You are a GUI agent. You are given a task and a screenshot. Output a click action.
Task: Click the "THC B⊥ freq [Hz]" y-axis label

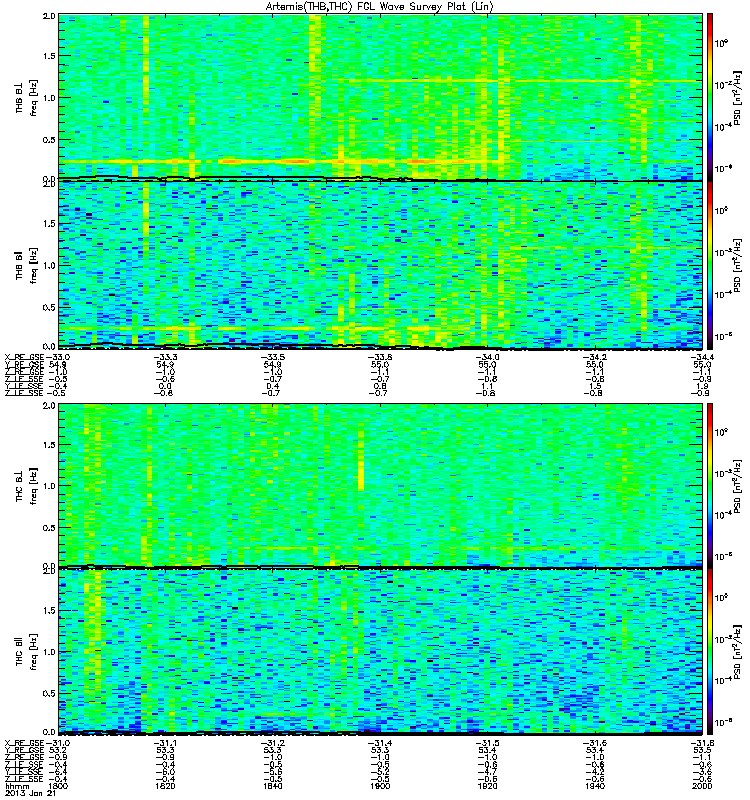(x=27, y=486)
